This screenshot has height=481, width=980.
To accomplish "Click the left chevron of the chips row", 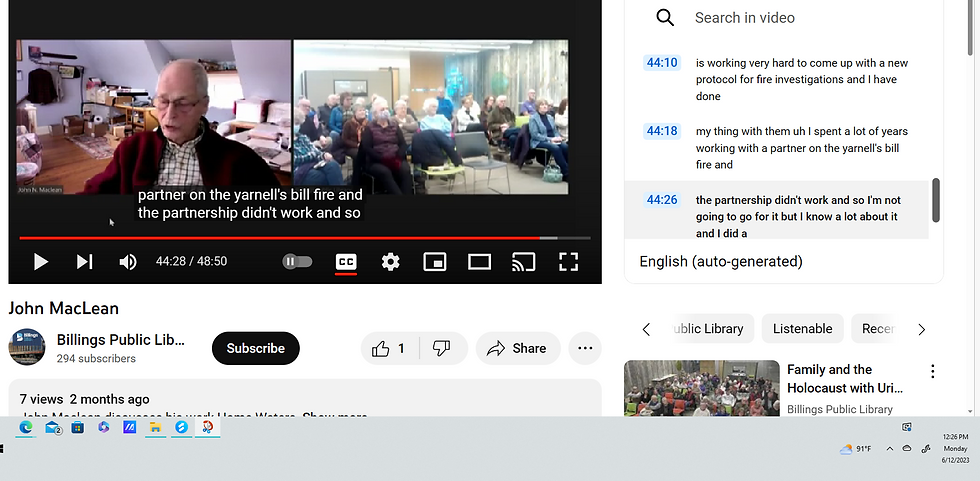I will 646,329.
